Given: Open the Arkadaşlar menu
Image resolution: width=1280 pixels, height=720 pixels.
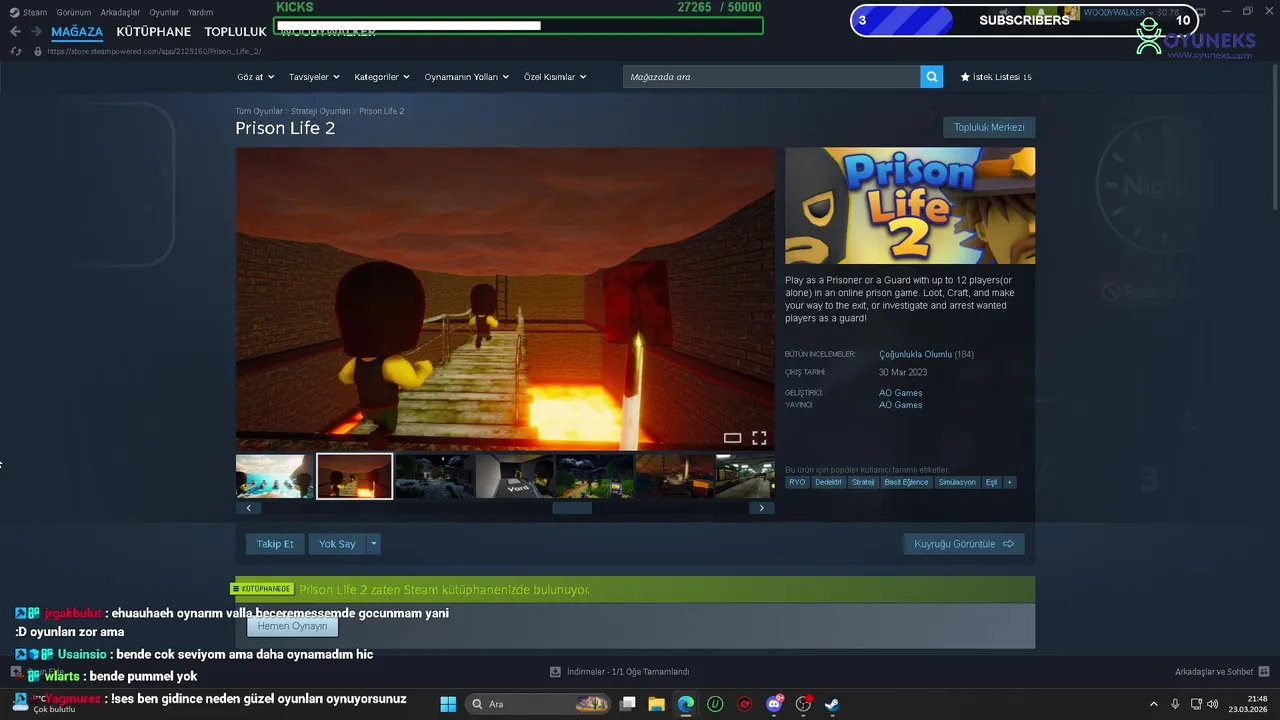Looking at the screenshot, I should tap(120, 12).
